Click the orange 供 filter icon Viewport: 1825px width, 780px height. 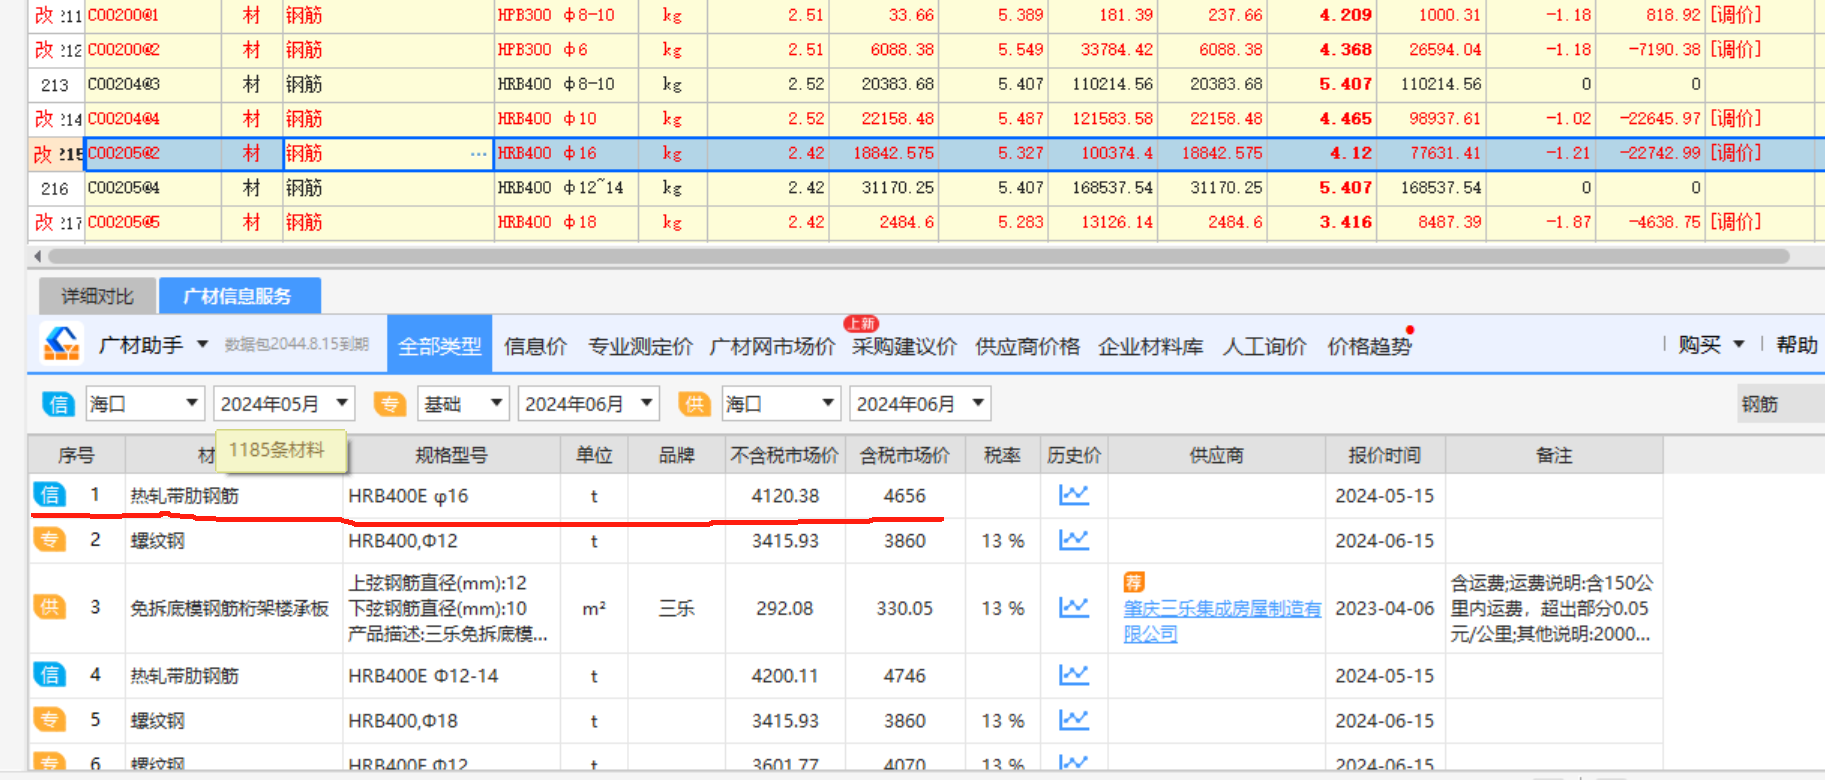pyautogui.click(x=694, y=404)
